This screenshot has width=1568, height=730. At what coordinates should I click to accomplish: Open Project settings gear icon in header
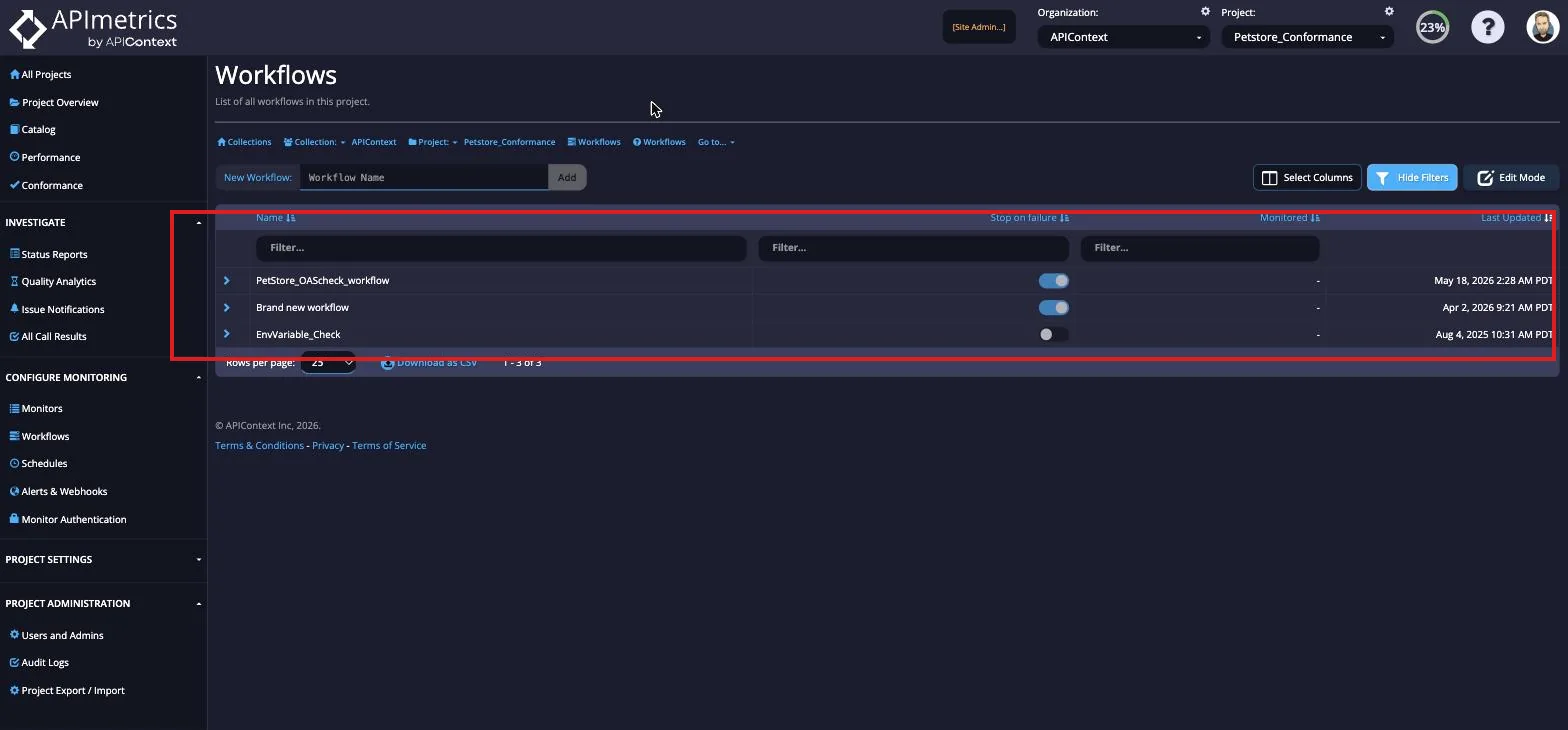click(1389, 12)
